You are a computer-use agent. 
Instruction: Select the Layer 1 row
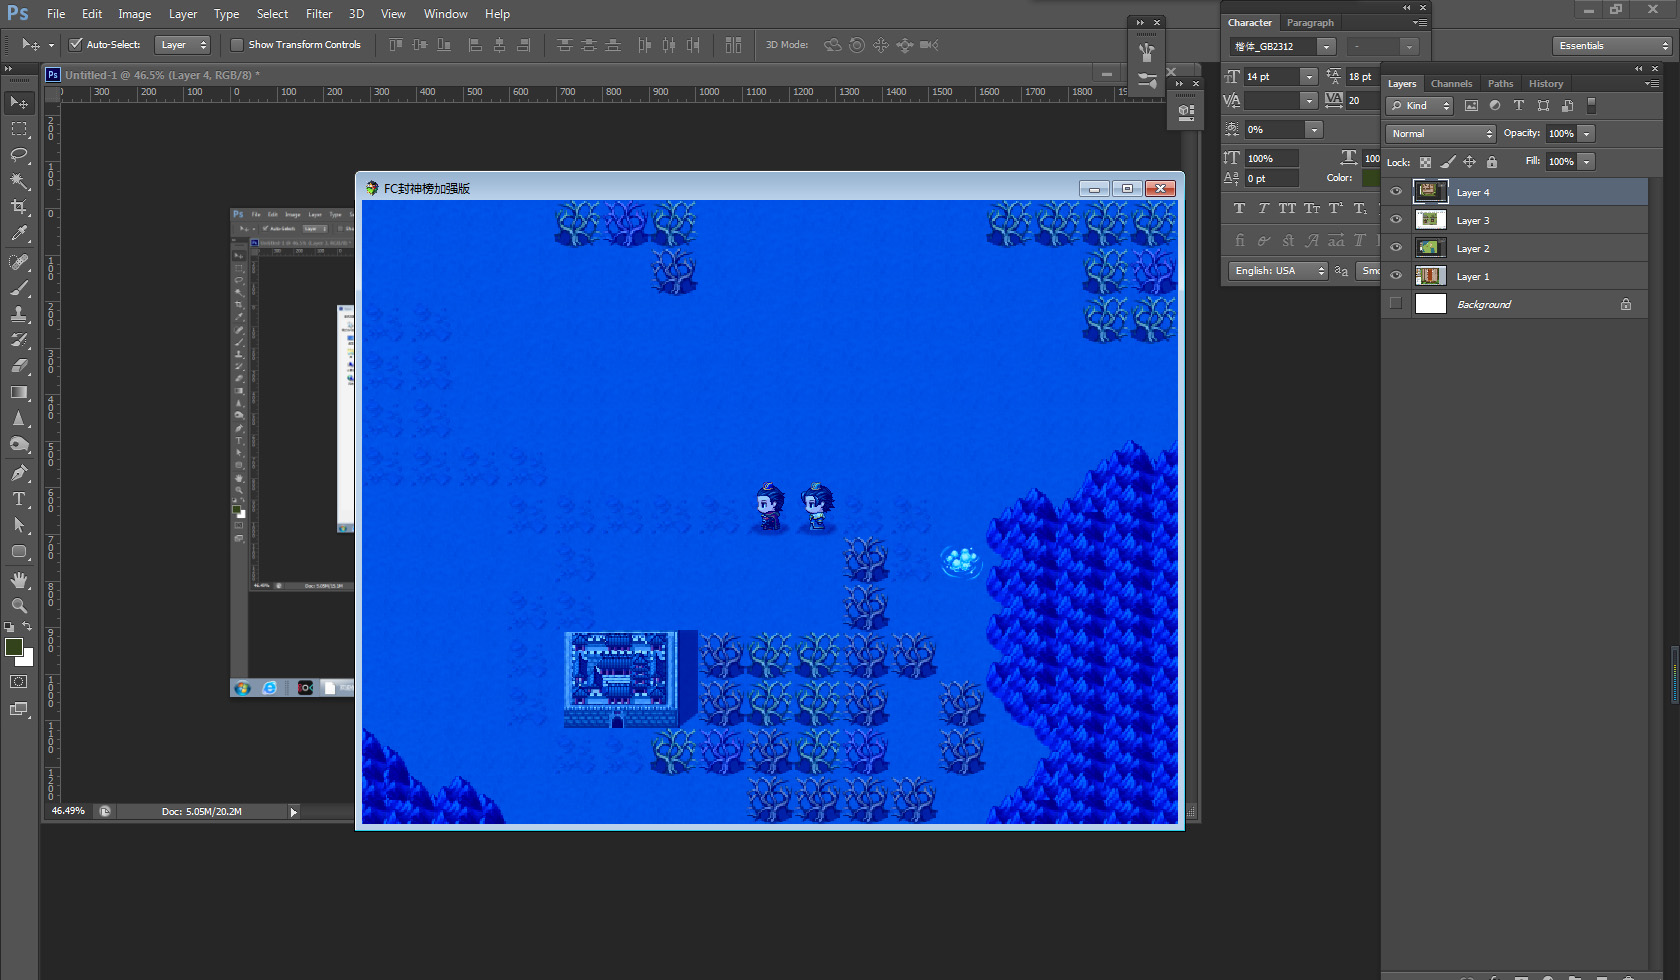click(1515, 276)
